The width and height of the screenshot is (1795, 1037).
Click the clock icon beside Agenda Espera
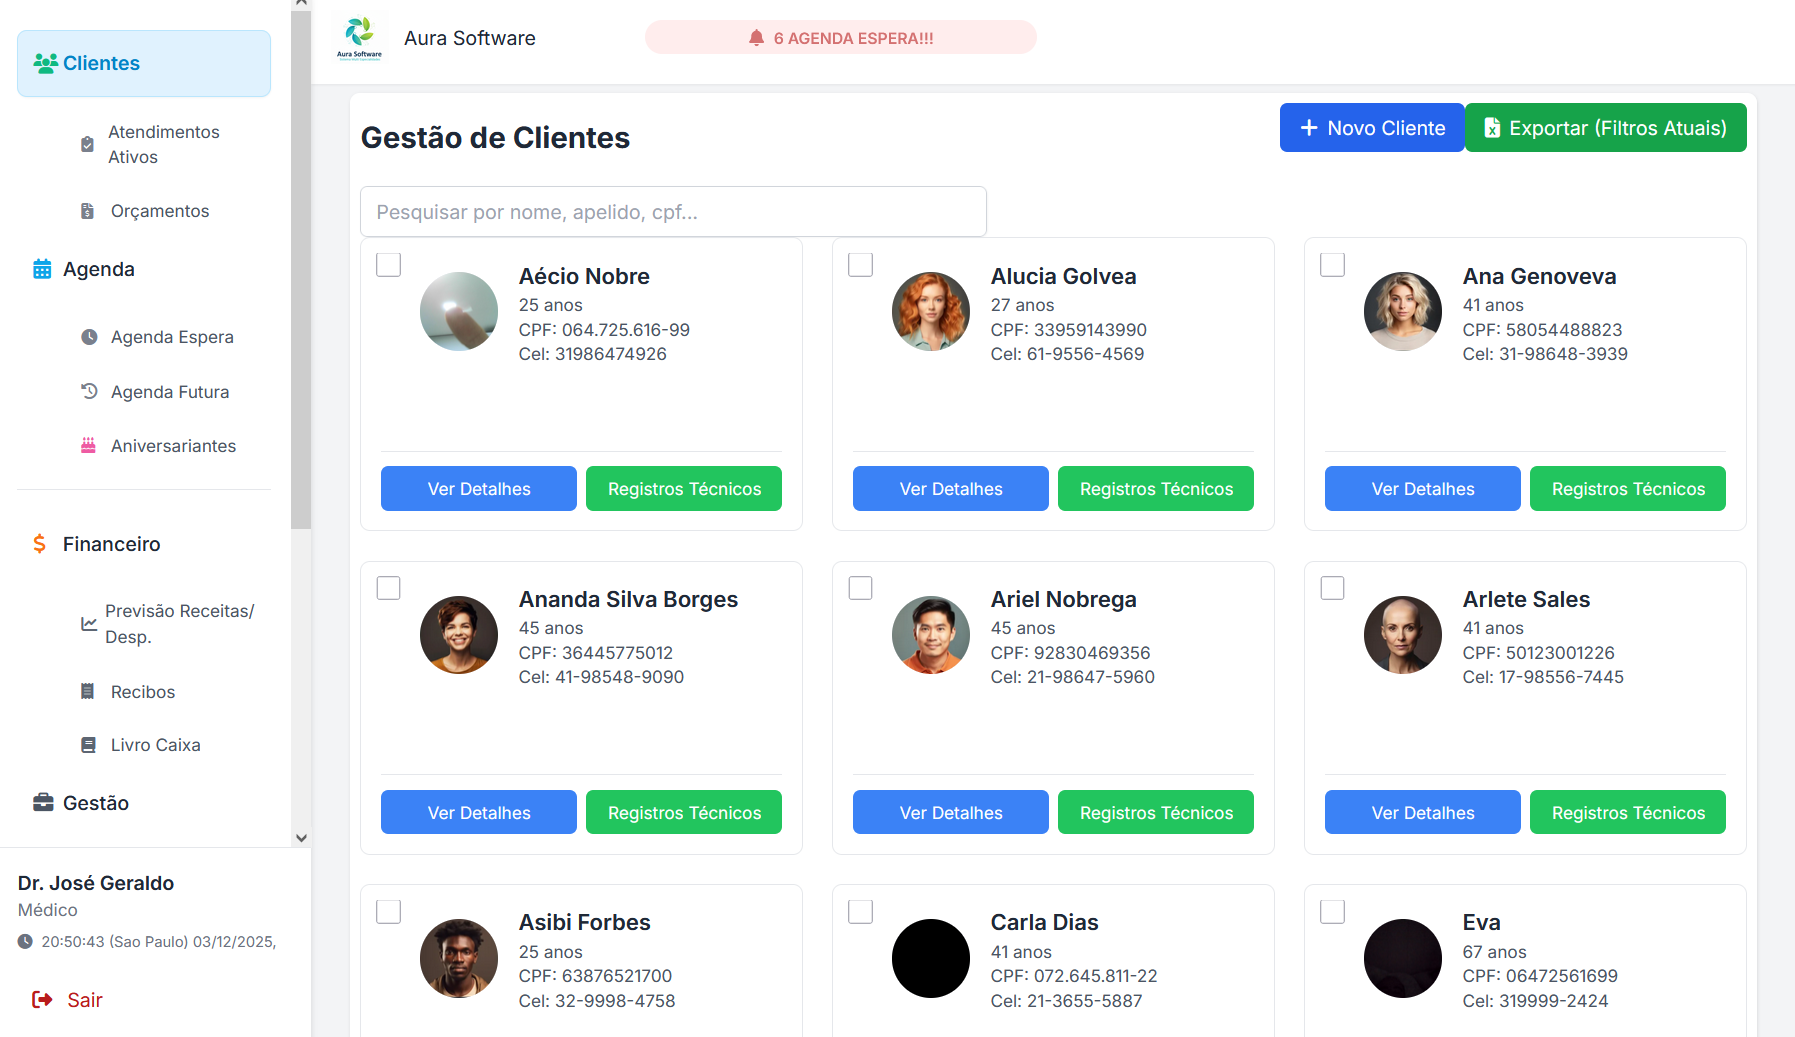point(89,337)
